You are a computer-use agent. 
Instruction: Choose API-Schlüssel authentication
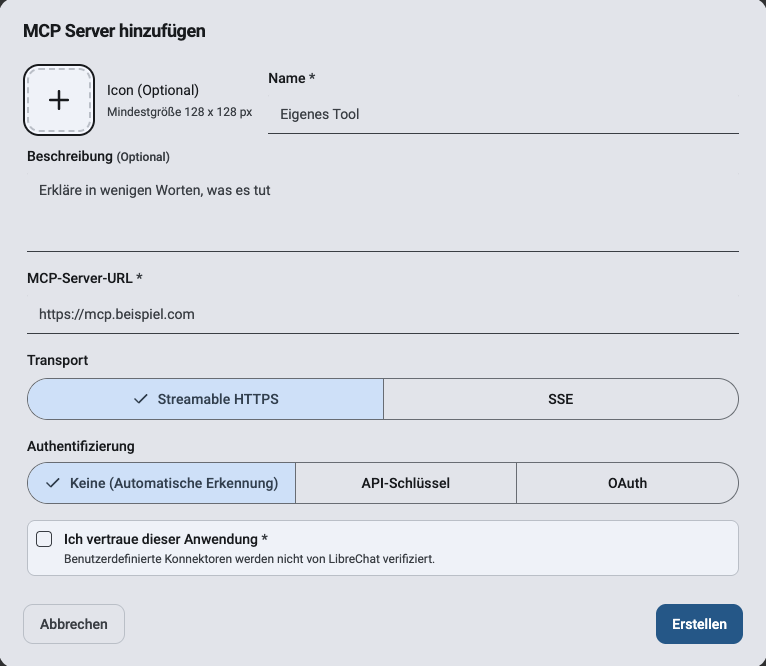406,483
